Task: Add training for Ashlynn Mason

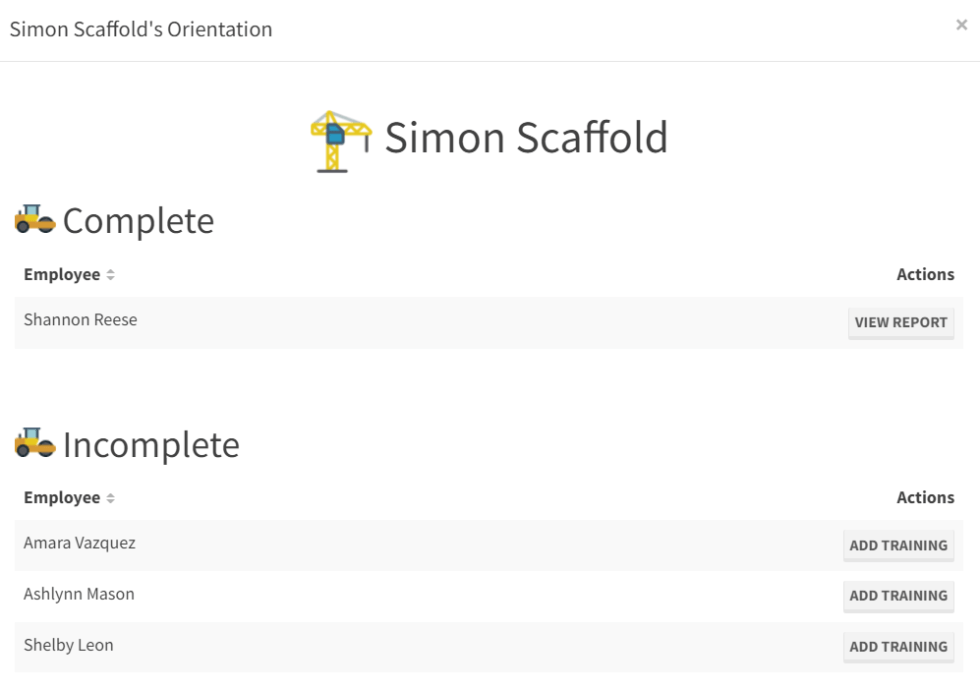Action: click(x=898, y=596)
